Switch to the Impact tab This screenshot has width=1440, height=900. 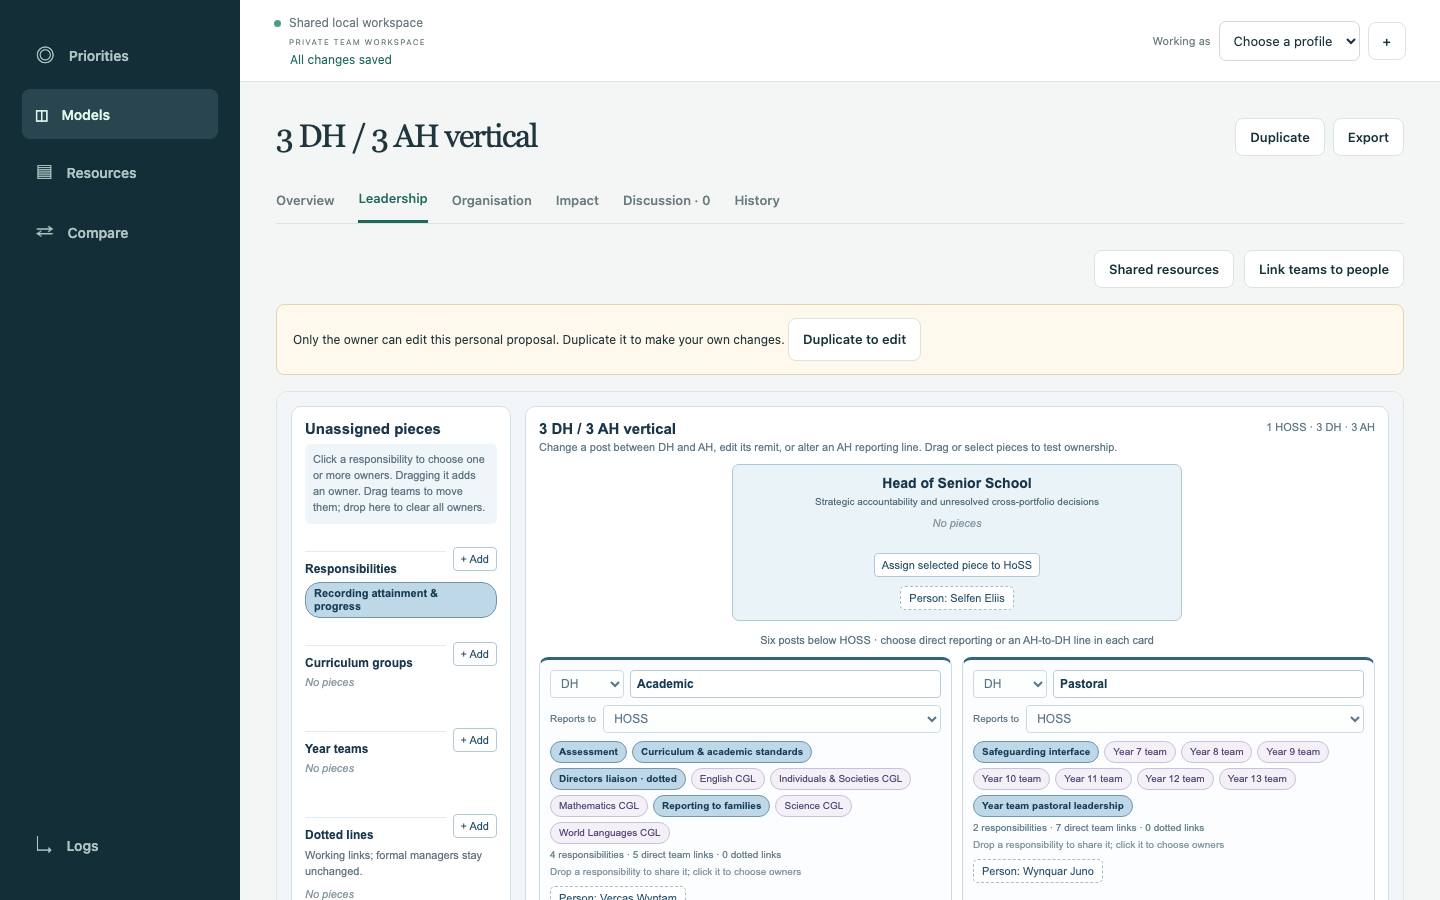click(577, 200)
